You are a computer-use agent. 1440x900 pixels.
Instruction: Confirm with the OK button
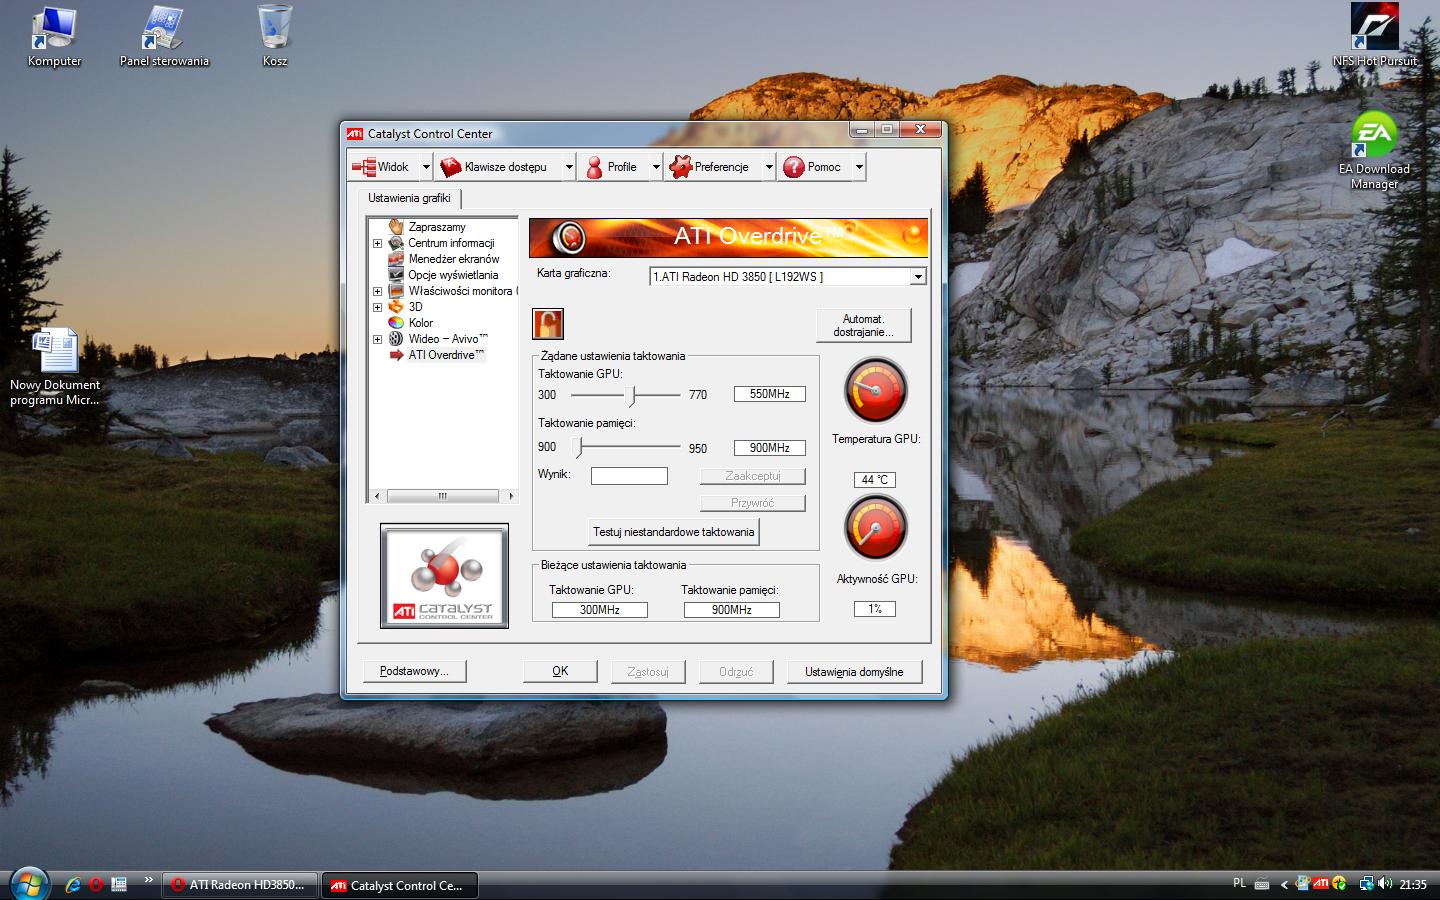click(x=560, y=671)
